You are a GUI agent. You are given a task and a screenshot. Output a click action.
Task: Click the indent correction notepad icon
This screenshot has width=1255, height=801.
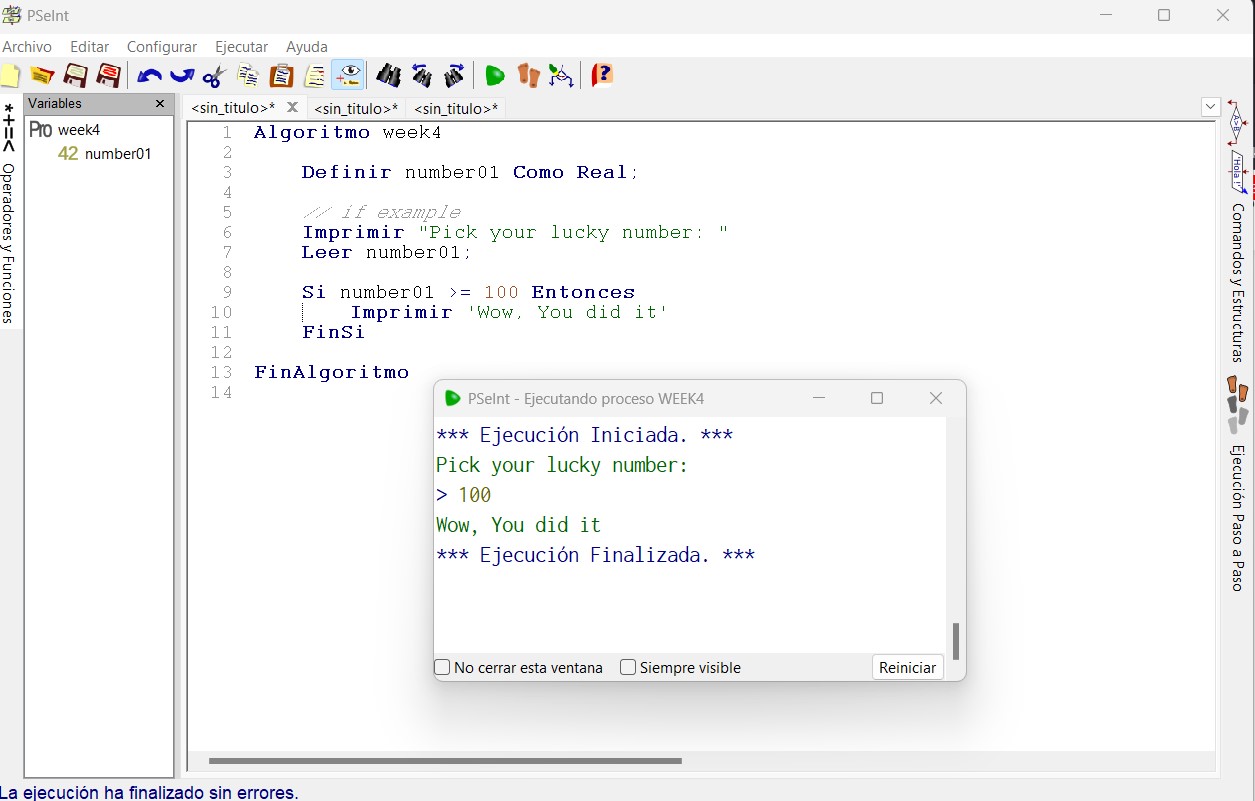pyautogui.click(x=315, y=76)
